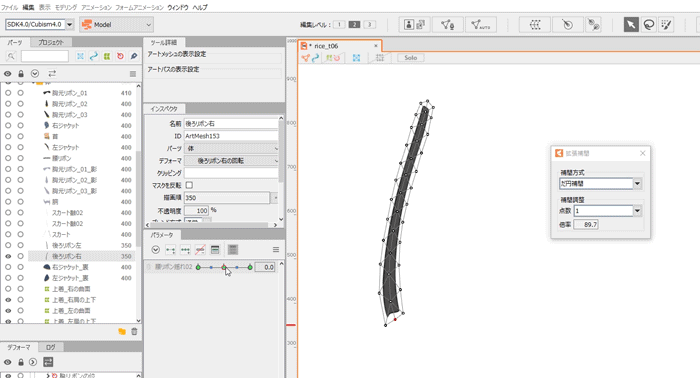Open the glue tool icon
The image size is (700, 378).
click(594, 25)
